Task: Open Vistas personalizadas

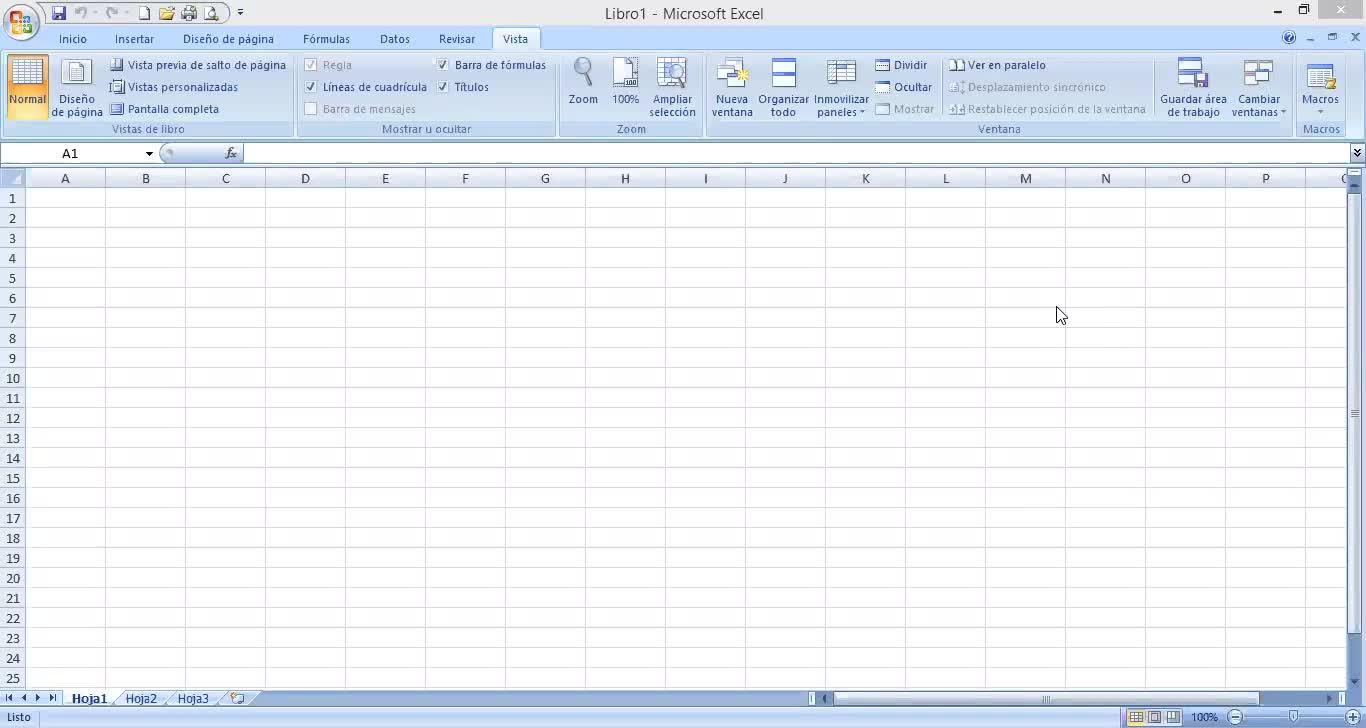Action: tap(174, 87)
